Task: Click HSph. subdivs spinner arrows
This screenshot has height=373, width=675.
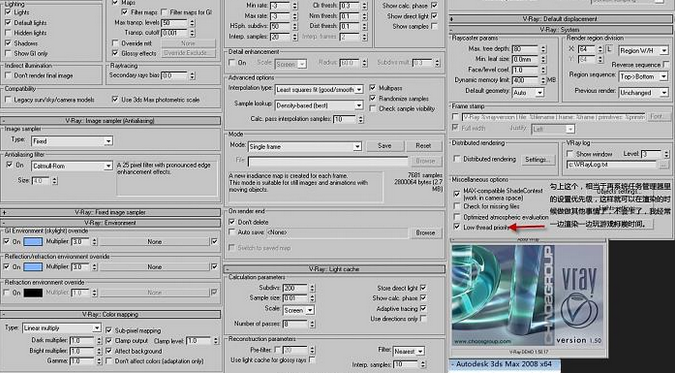Action: (x=294, y=26)
